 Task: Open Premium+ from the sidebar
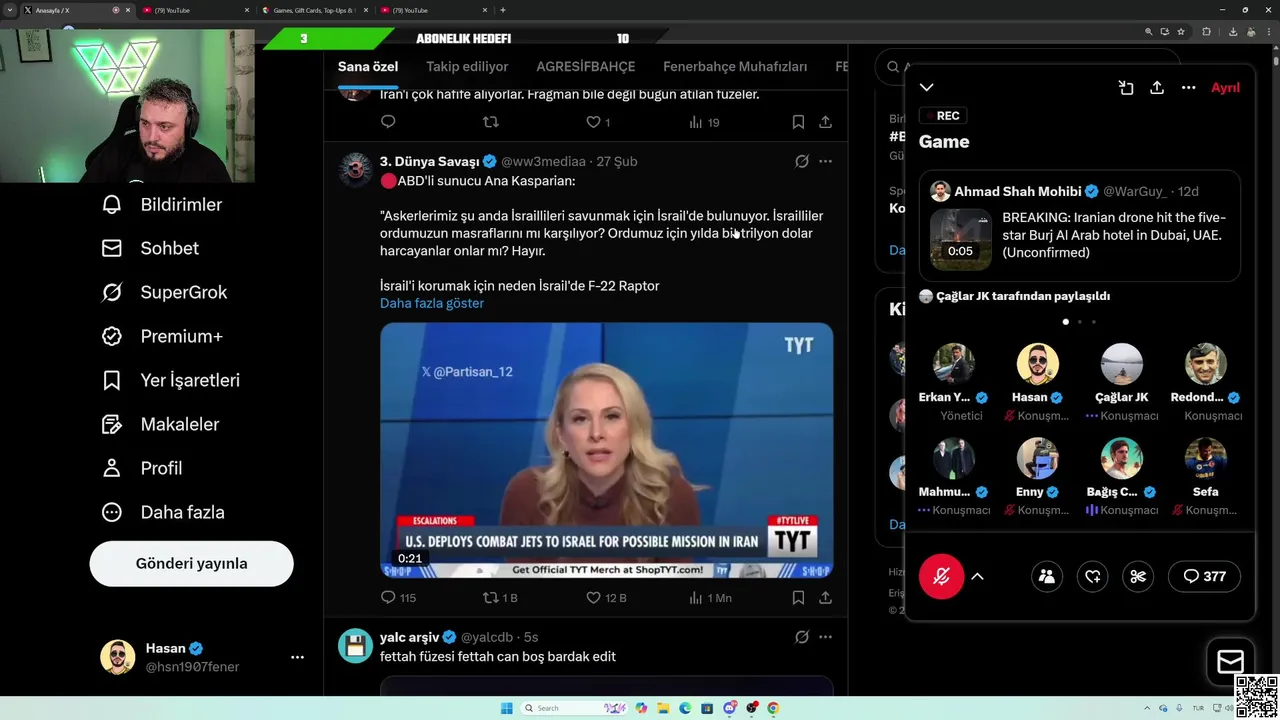[x=162, y=336]
